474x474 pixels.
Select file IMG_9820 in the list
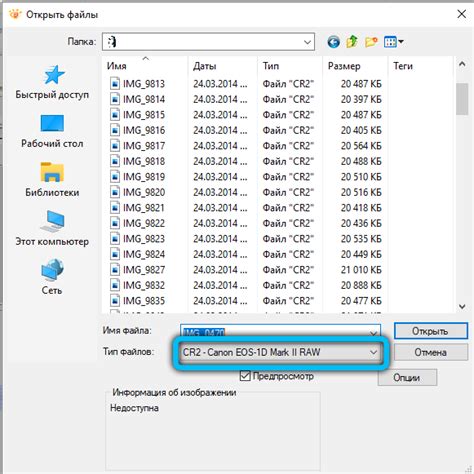pos(144,192)
